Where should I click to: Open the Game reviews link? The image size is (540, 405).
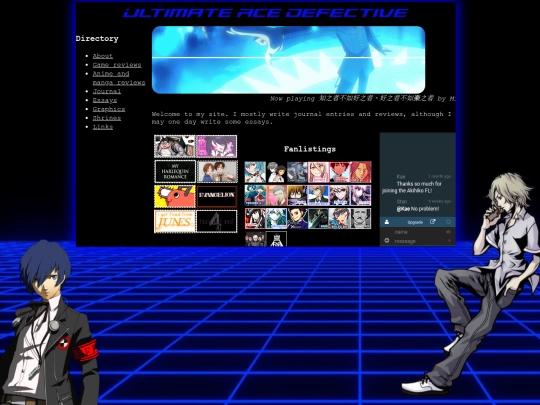tap(117, 65)
